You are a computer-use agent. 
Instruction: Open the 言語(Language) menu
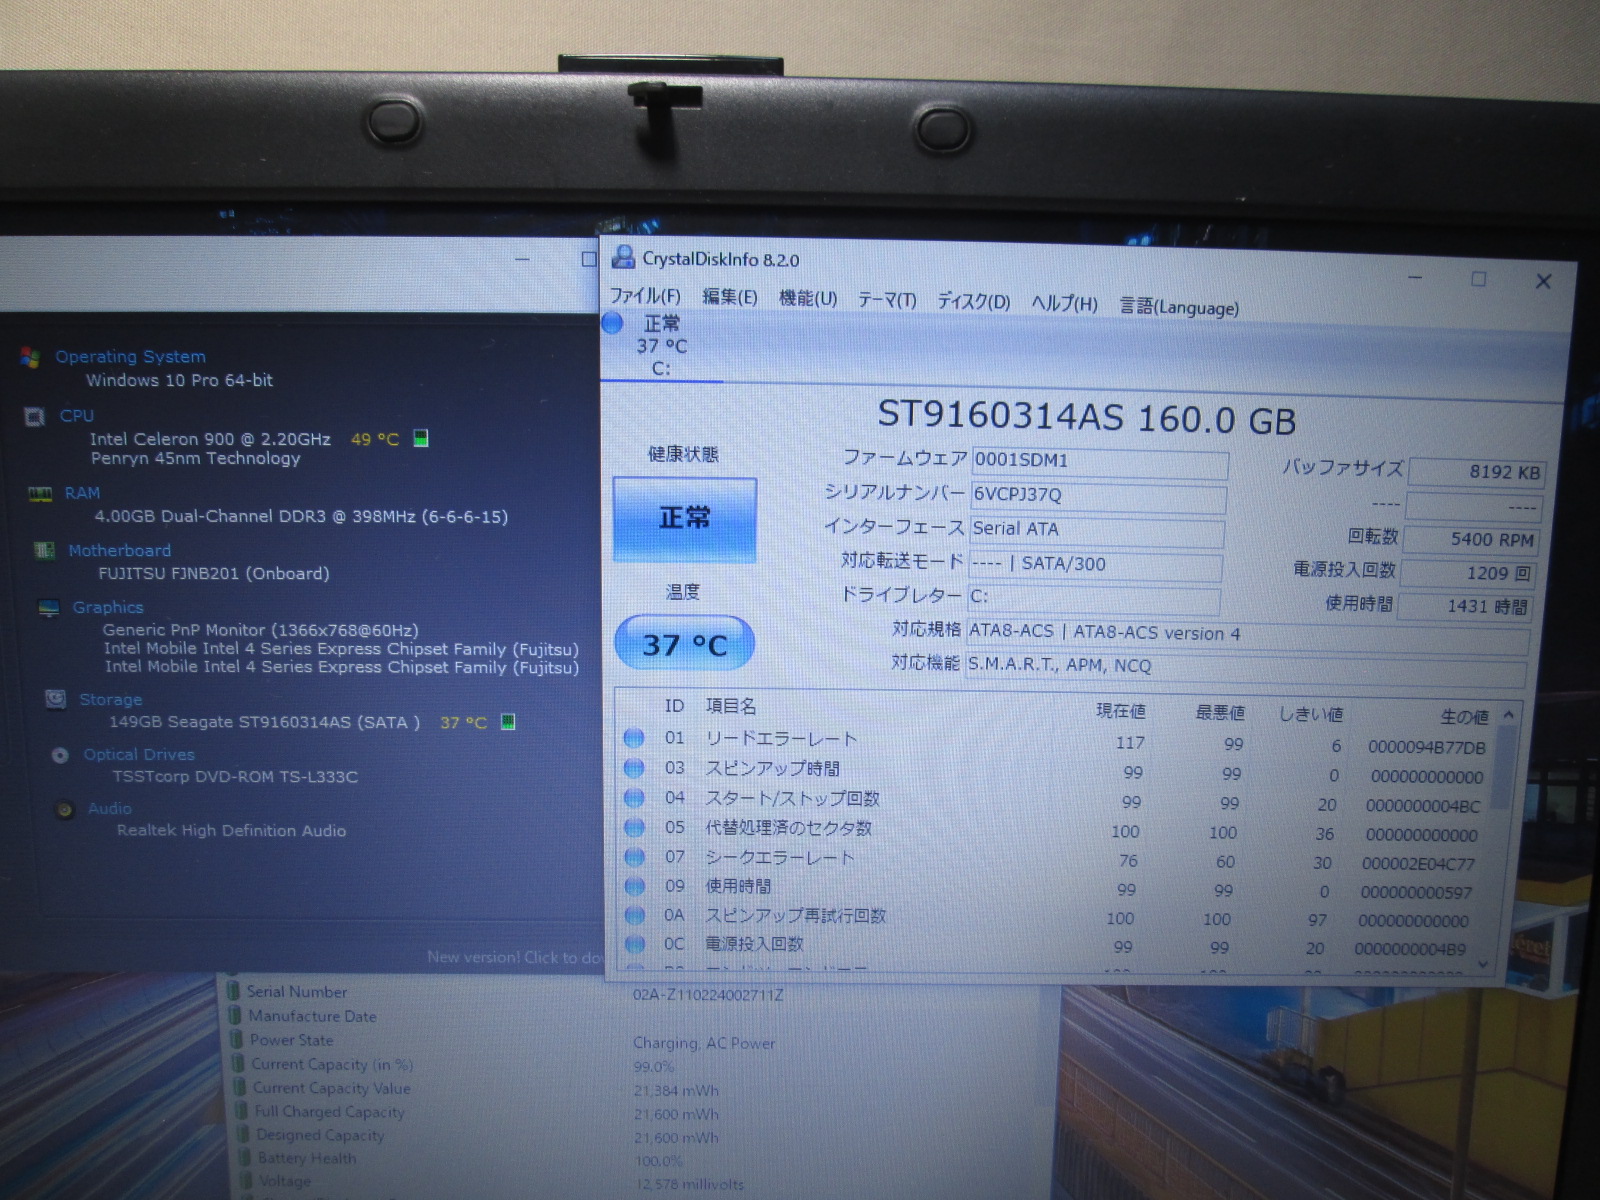1178,306
